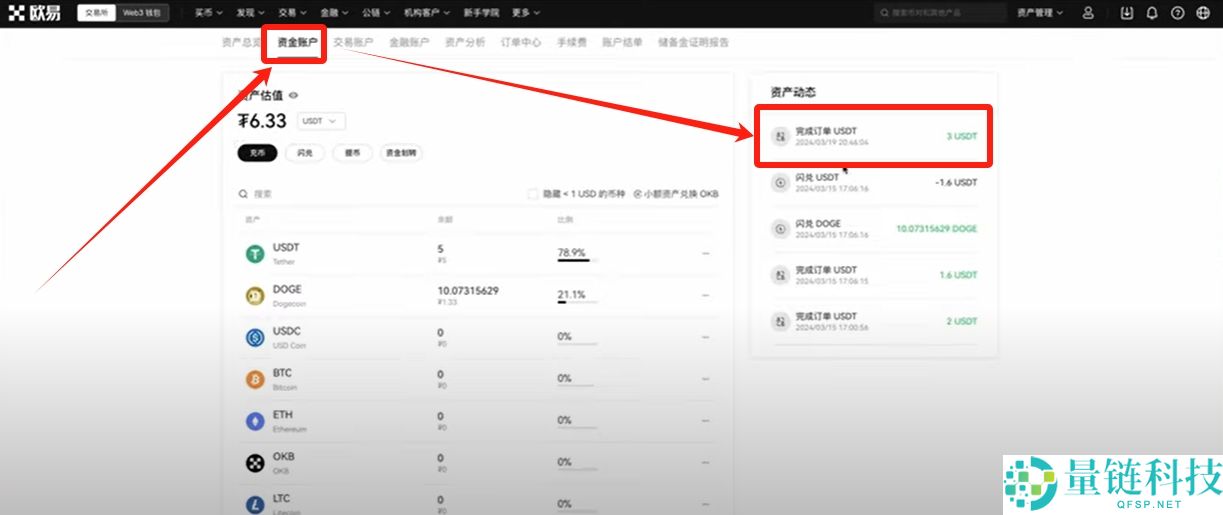Open the USDT valuation currency dropdown

tap(321, 121)
